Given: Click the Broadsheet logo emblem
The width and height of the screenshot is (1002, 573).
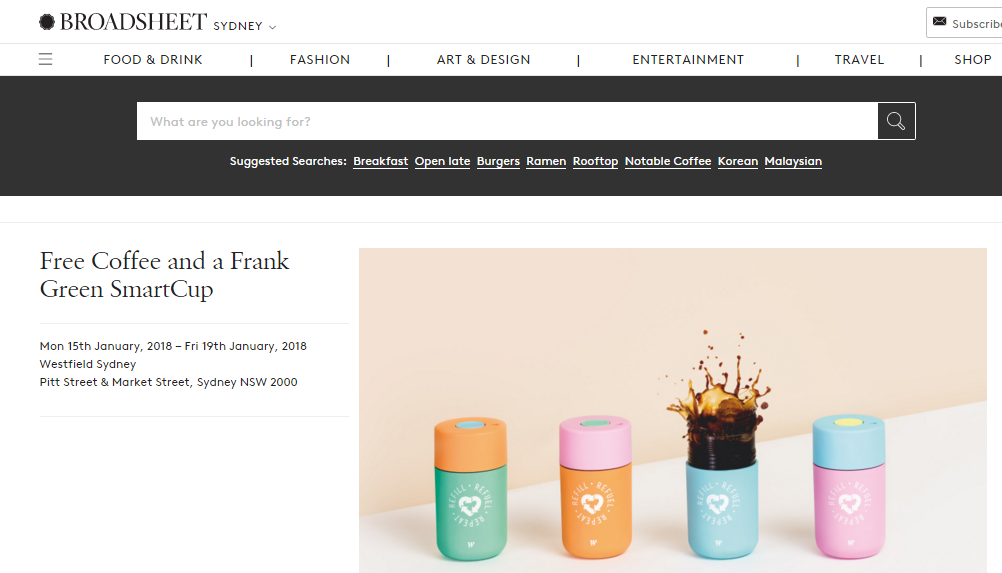Looking at the screenshot, I should [x=47, y=22].
